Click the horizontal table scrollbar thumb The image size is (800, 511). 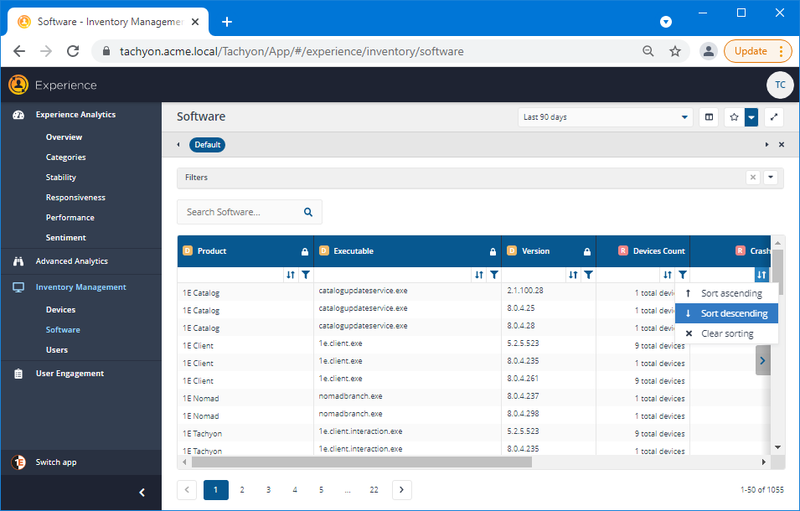tap(362, 462)
